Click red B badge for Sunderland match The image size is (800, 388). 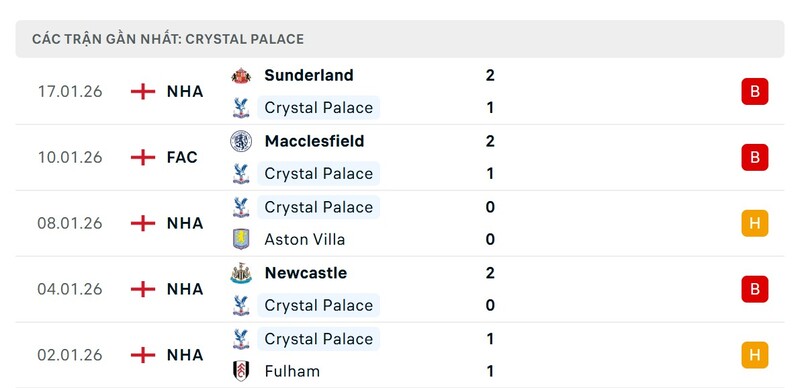click(x=755, y=92)
